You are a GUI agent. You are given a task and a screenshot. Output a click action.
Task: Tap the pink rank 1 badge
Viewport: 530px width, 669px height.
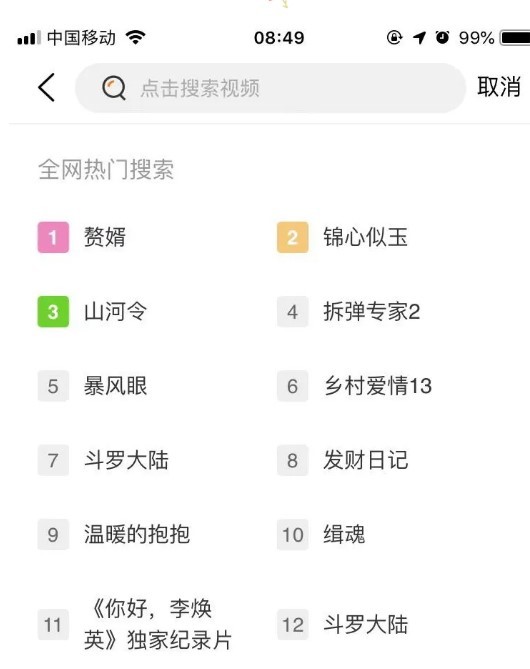[53, 237]
